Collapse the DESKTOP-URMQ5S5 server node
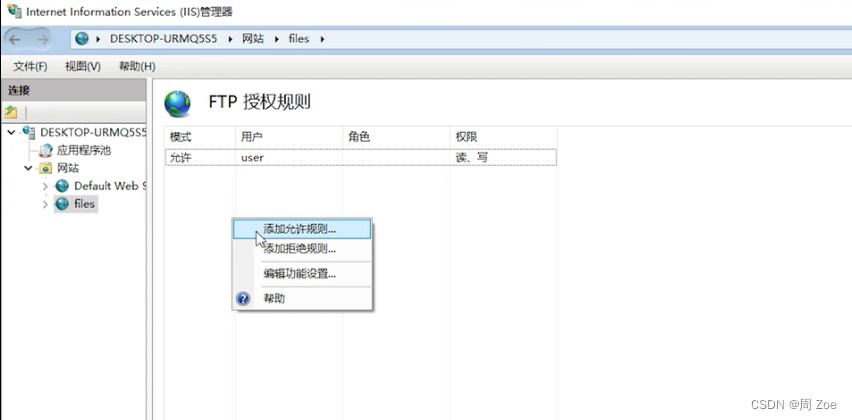 click(11, 132)
